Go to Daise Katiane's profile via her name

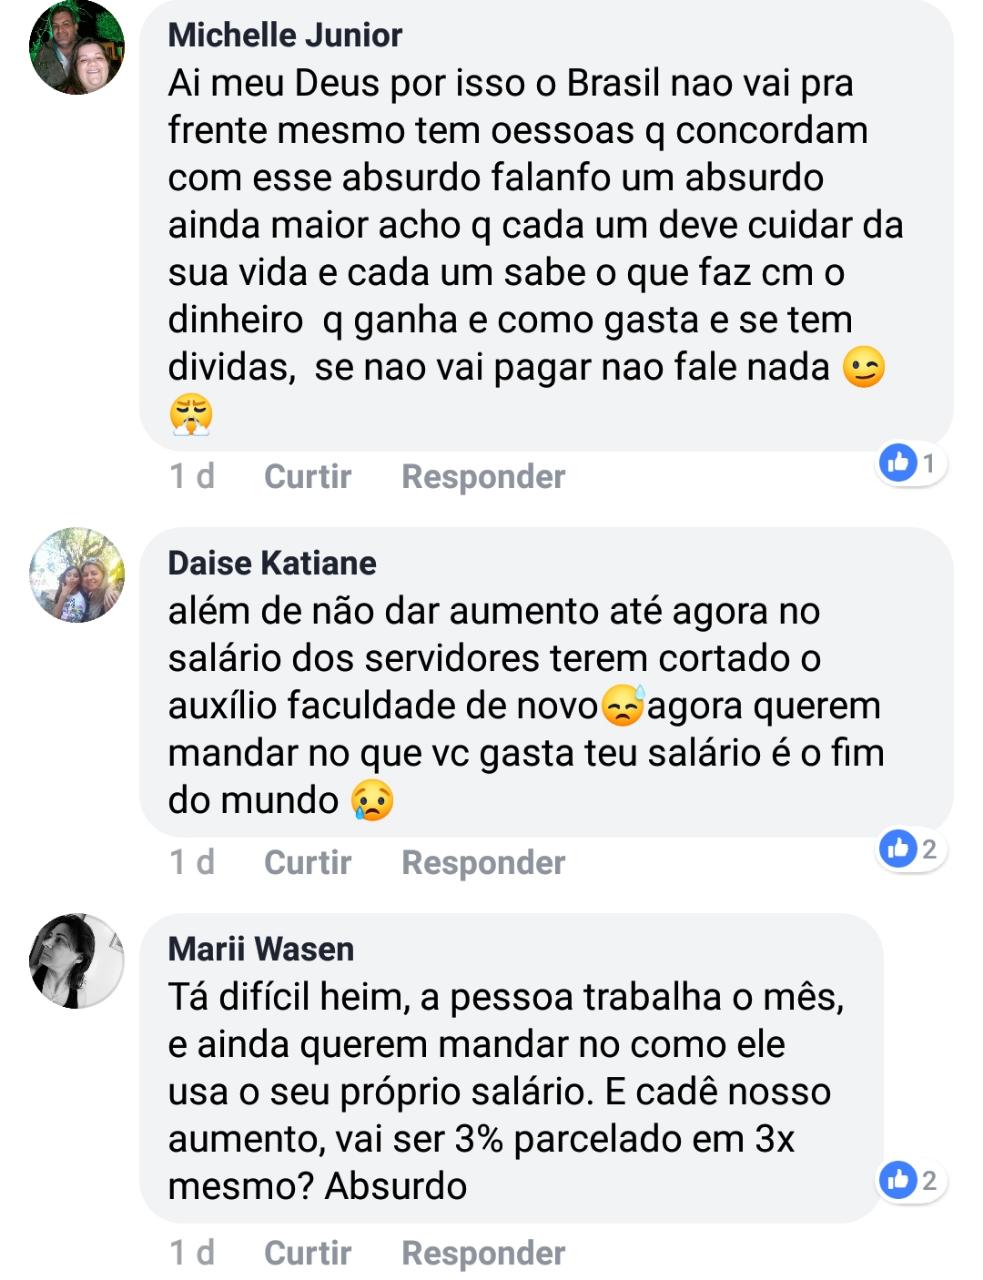click(272, 563)
